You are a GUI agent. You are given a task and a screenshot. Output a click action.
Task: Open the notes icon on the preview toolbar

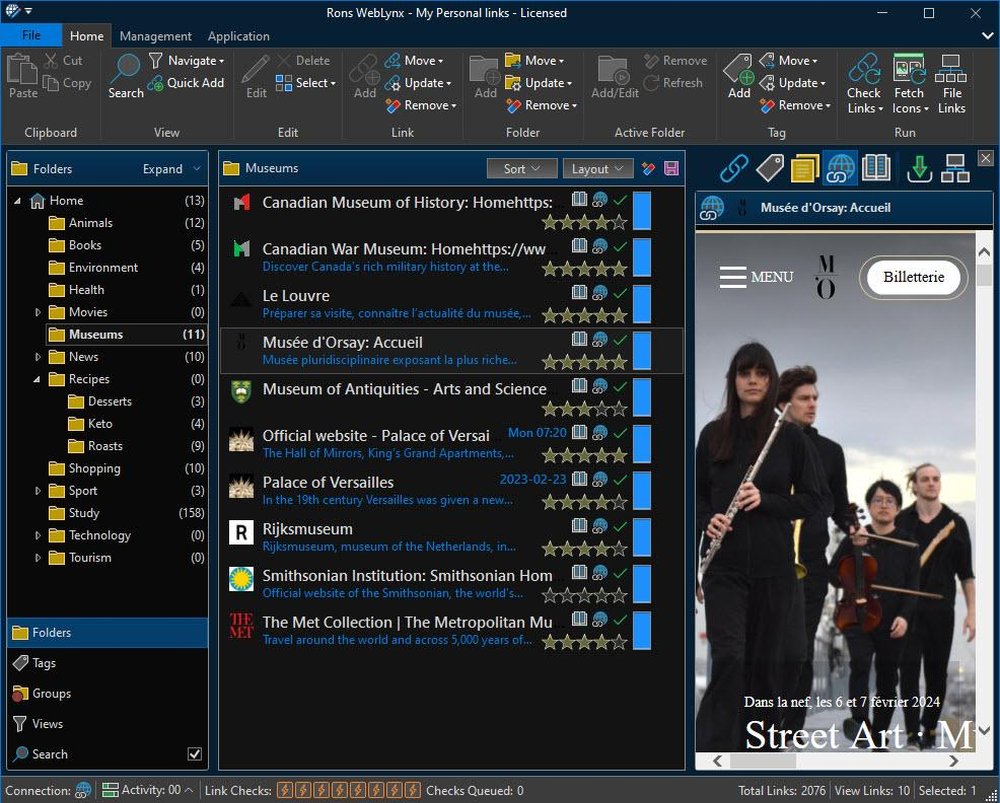[805, 168]
